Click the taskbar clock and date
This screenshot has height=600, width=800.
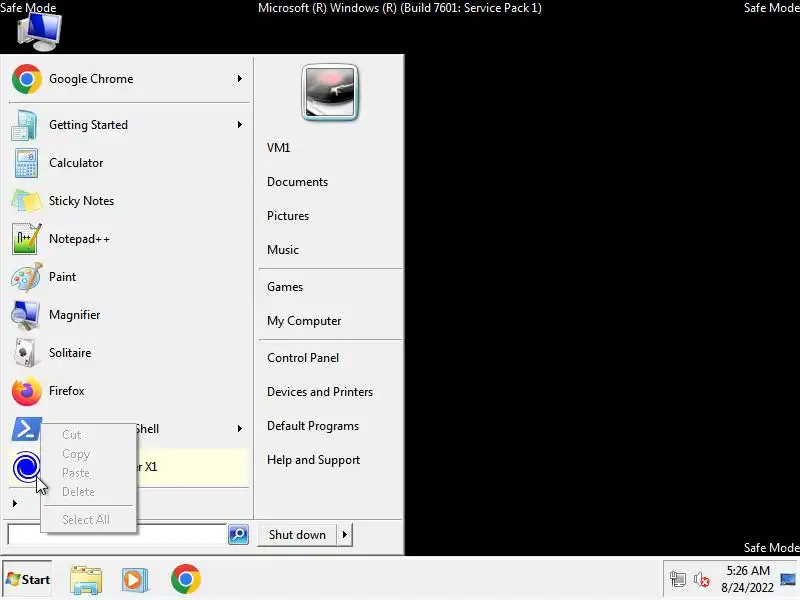point(747,580)
